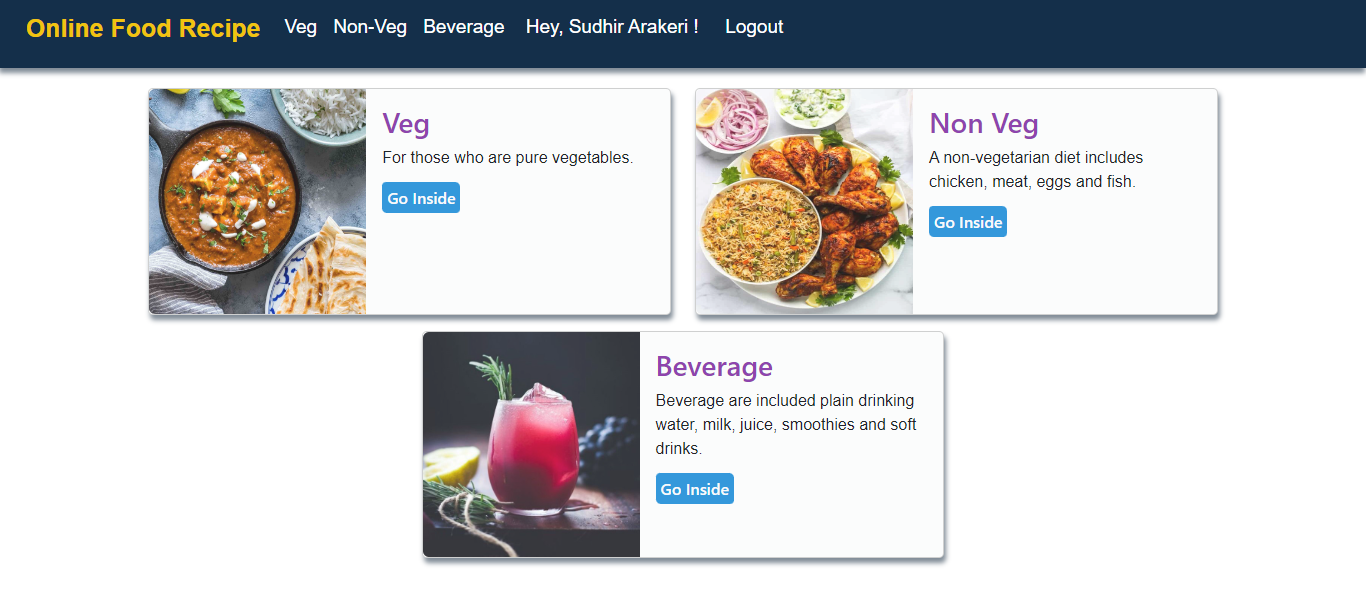Click the curry dish photo on Veg card
The width and height of the screenshot is (1366, 607).
(257, 200)
